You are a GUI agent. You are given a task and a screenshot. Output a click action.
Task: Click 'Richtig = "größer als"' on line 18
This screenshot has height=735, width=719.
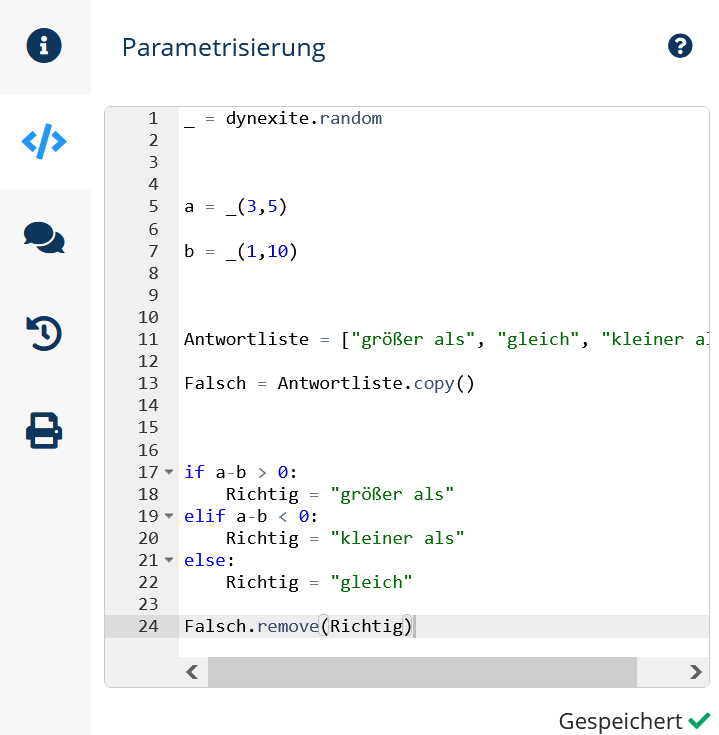340,494
